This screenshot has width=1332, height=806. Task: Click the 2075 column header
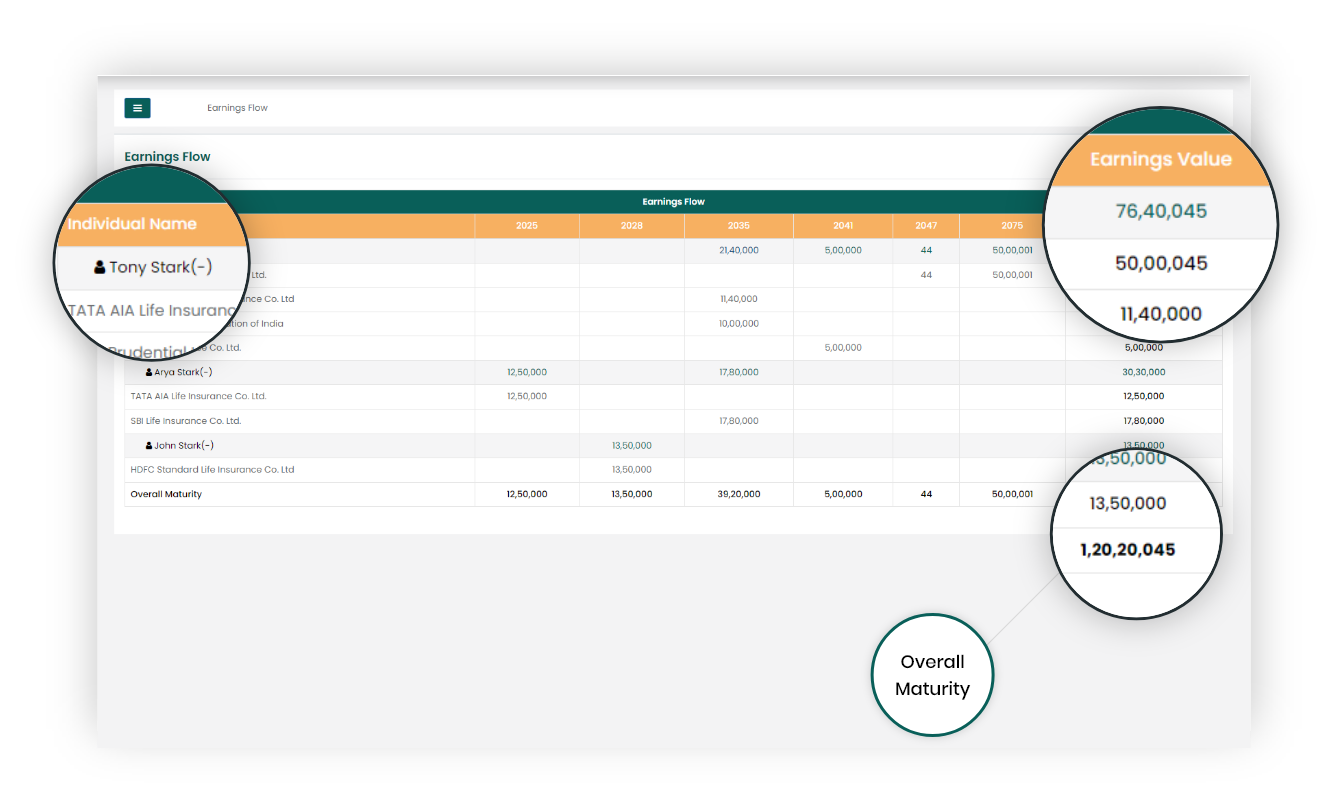pyautogui.click(x=1012, y=226)
